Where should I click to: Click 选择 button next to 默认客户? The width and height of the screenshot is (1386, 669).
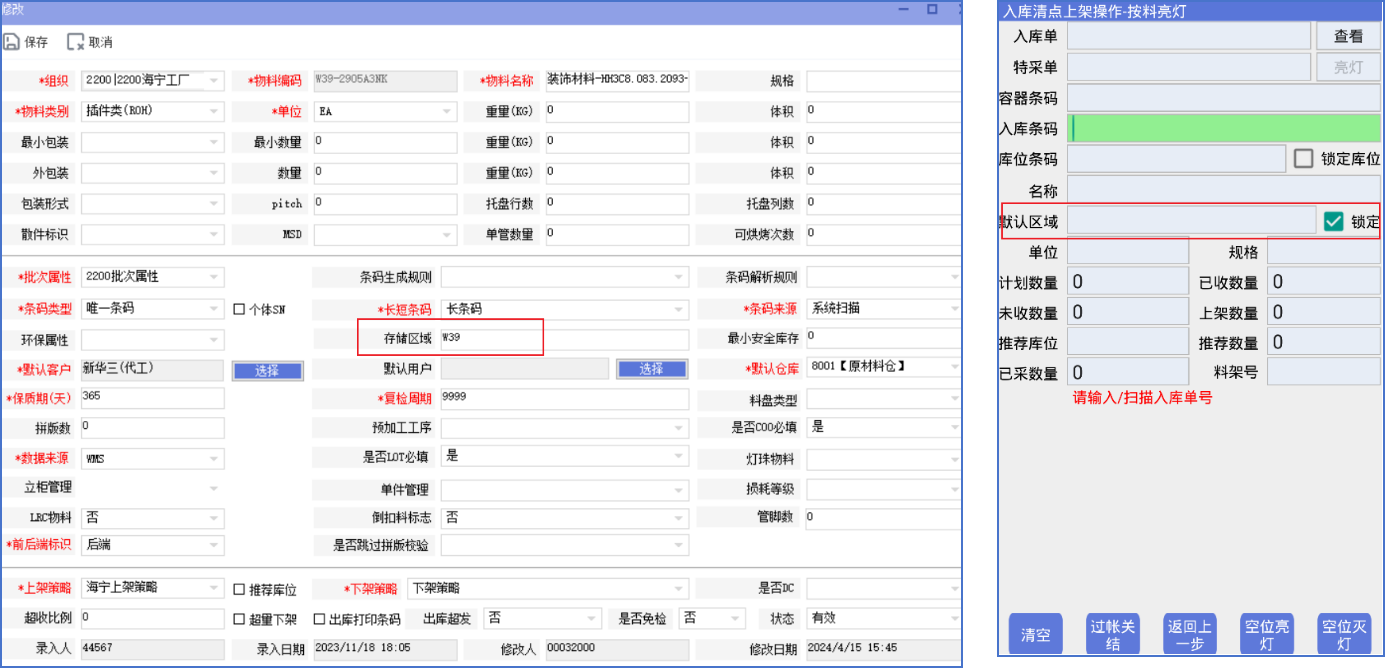coord(267,370)
